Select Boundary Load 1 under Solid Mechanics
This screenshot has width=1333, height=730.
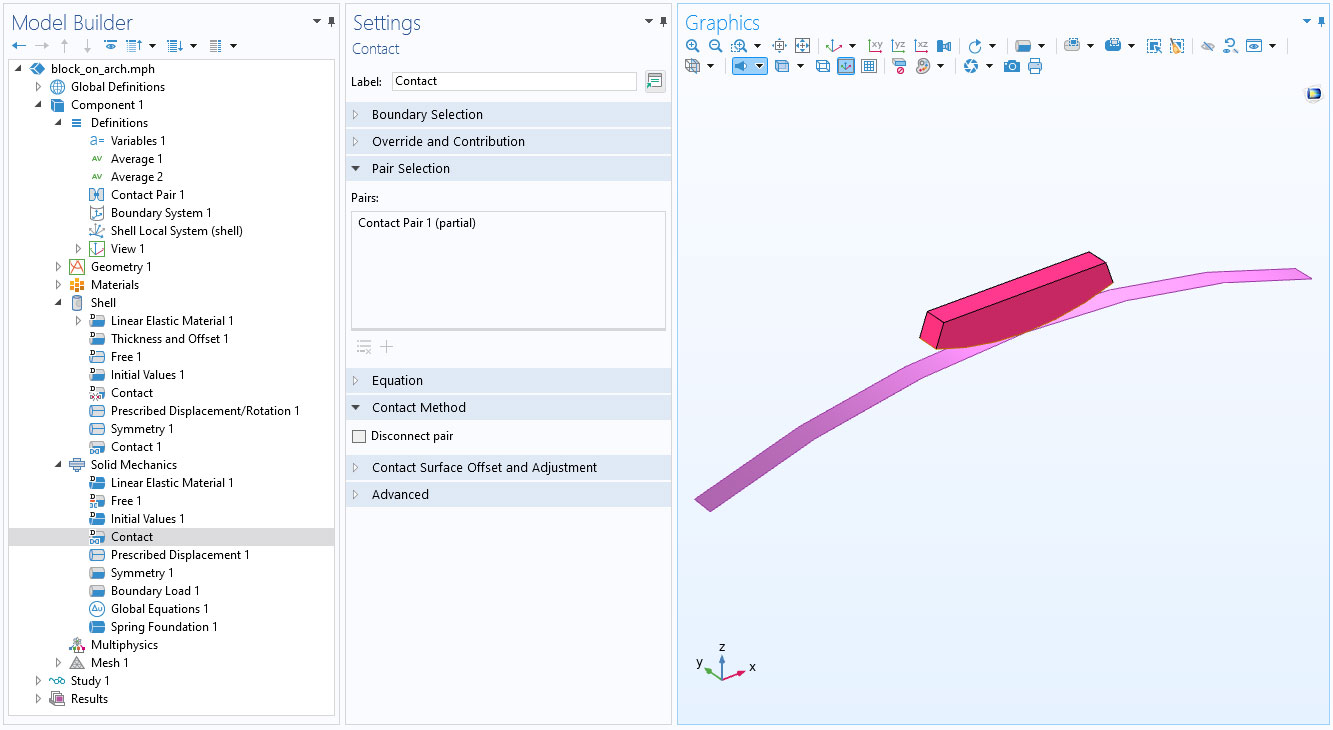pyautogui.click(x=155, y=591)
